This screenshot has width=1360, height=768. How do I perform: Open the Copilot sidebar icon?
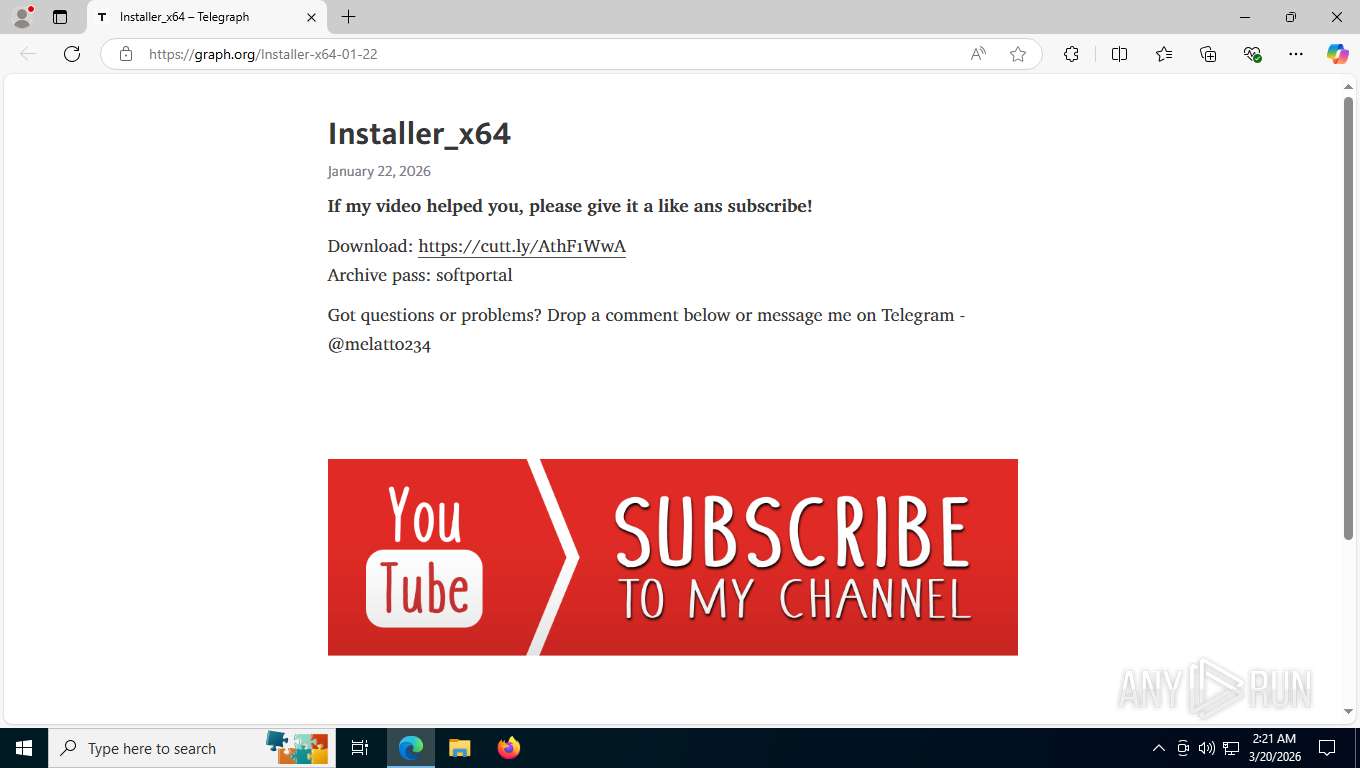[x=1337, y=54]
